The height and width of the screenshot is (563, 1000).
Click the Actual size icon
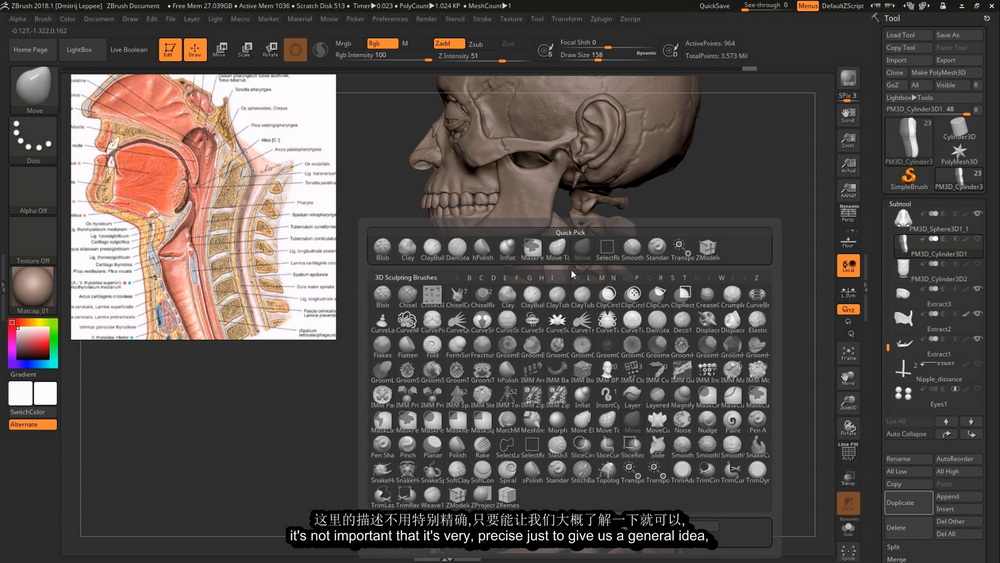tap(848, 166)
